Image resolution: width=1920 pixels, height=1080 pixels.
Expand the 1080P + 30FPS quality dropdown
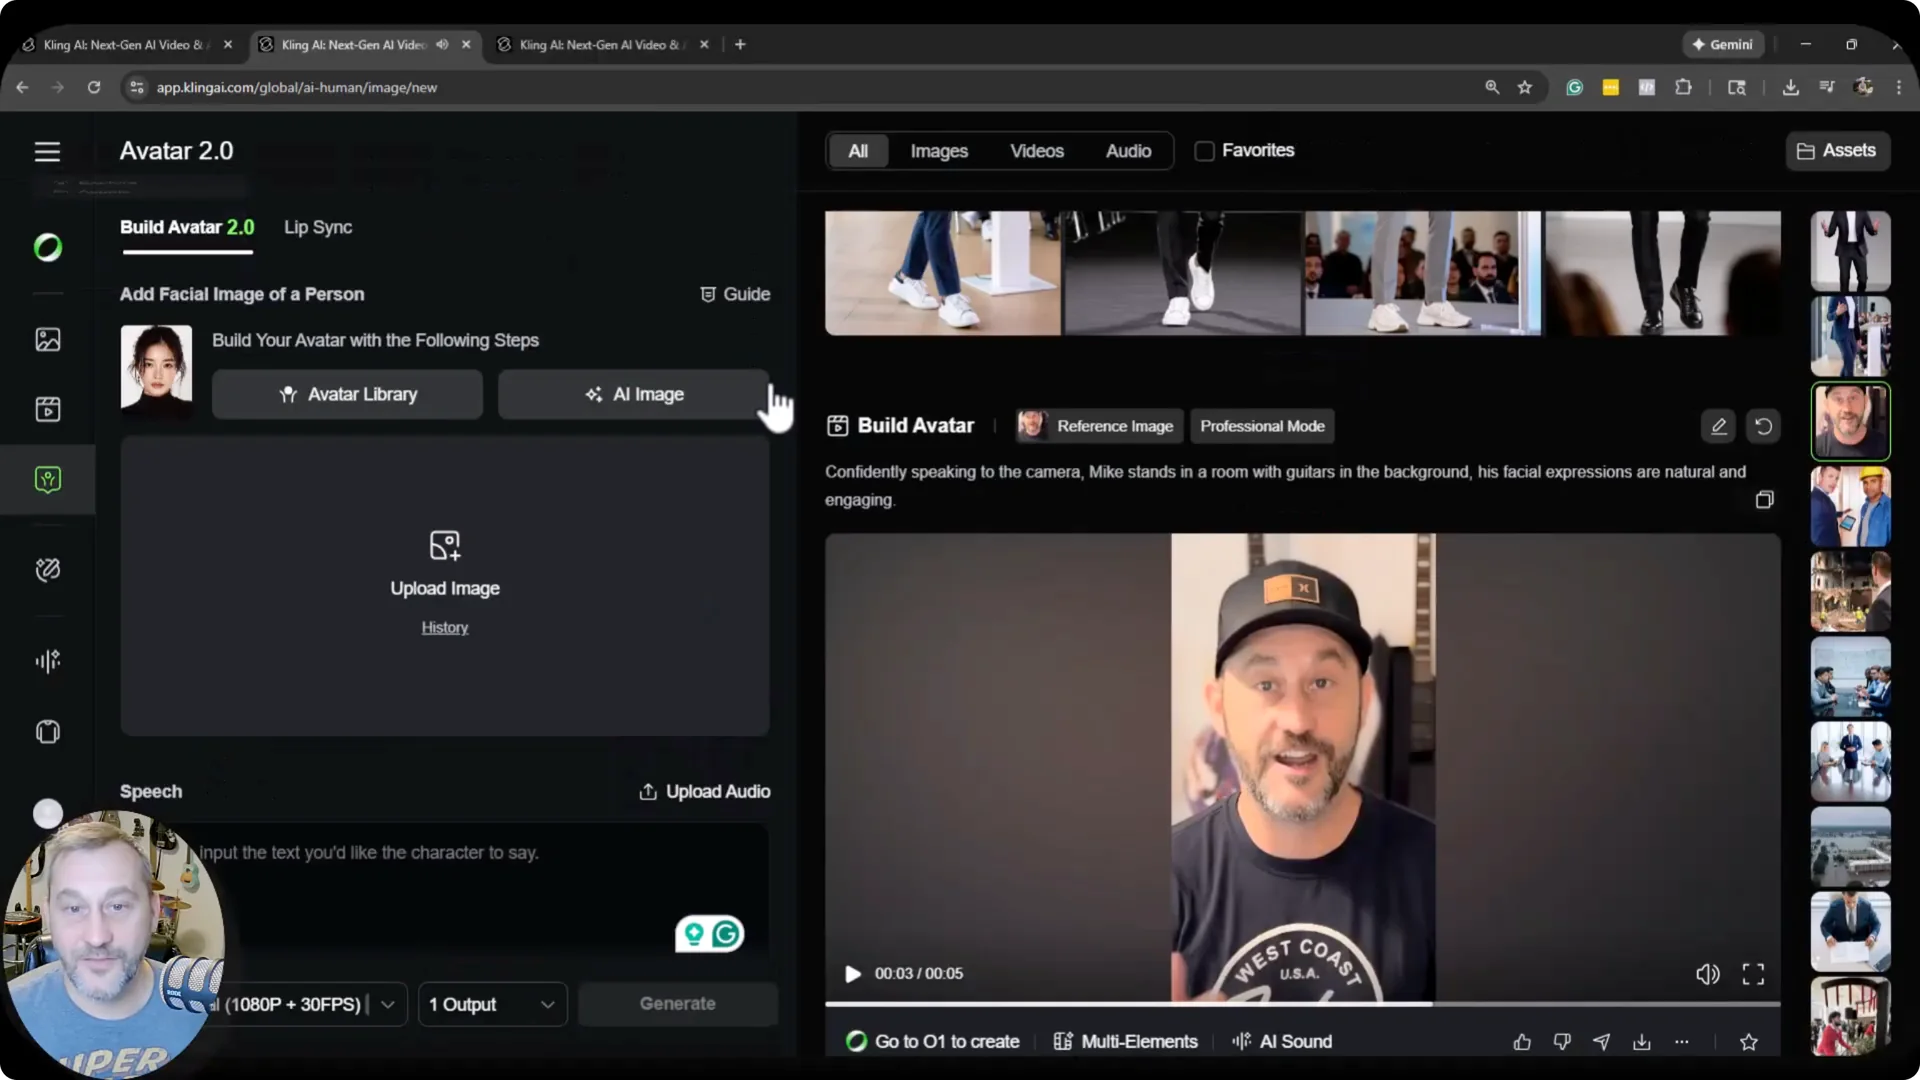point(387,1004)
